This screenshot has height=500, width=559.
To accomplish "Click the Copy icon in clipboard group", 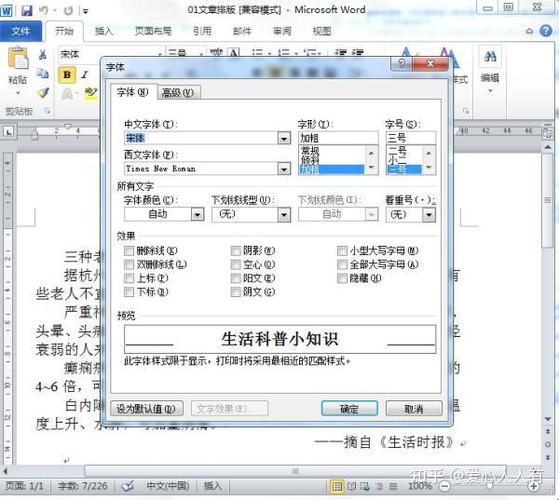I will click(x=42, y=73).
